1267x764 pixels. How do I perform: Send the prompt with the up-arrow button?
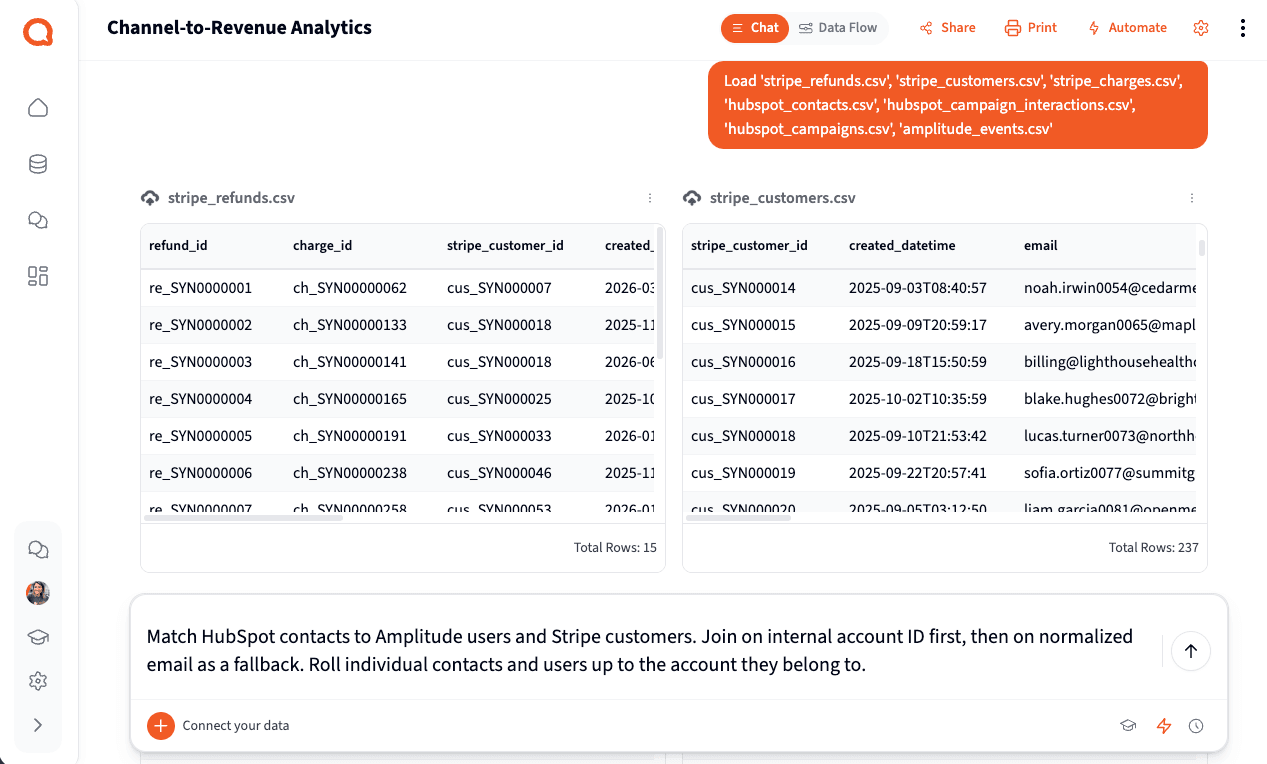tap(1190, 651)
